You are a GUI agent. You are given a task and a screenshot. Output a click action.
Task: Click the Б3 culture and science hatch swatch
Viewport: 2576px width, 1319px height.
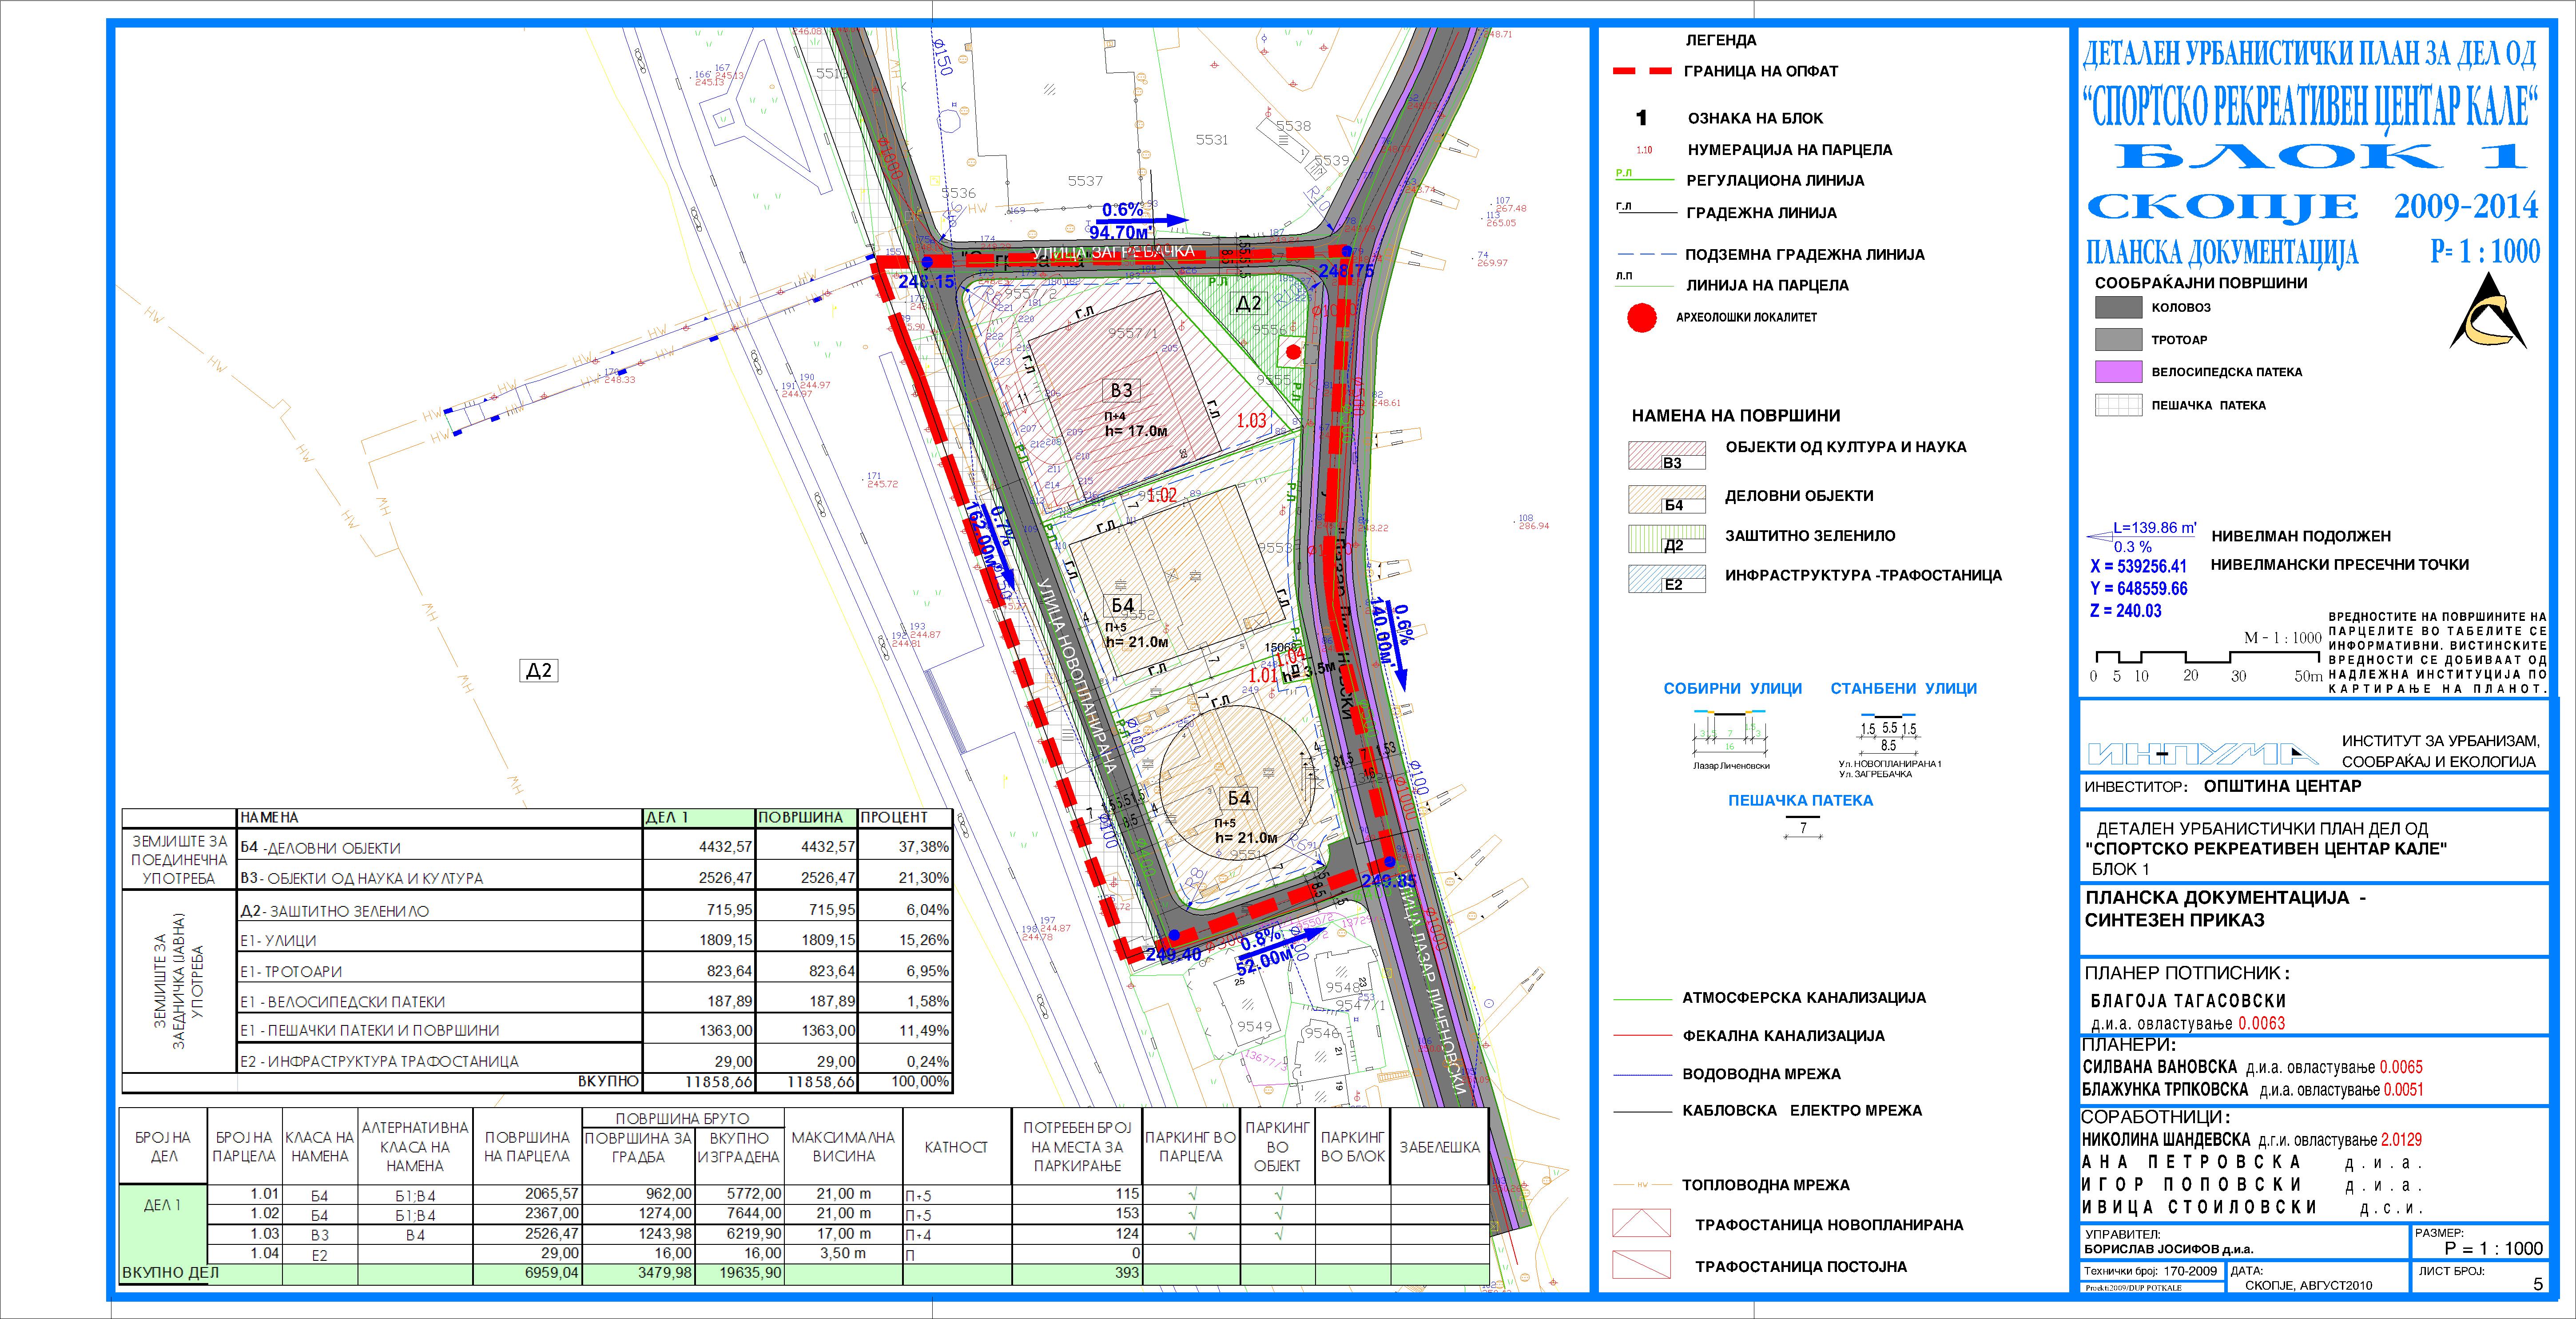click(1666, 456)
